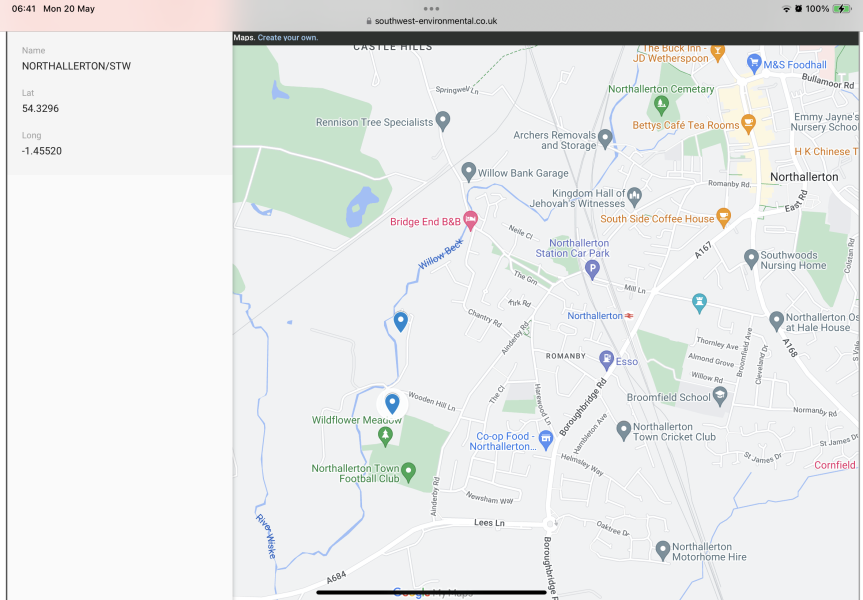This screenshot has height=600, width=863.
Task: Tap the H K Chinese restaurant label
Action: point(826,151)
